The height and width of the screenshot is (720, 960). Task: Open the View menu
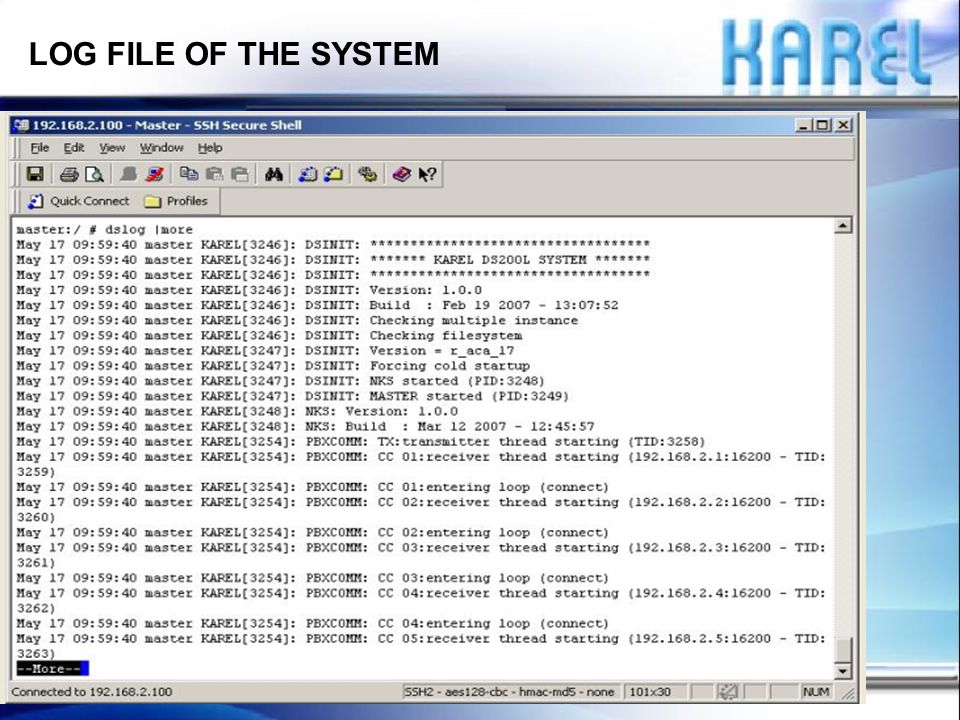112,148
